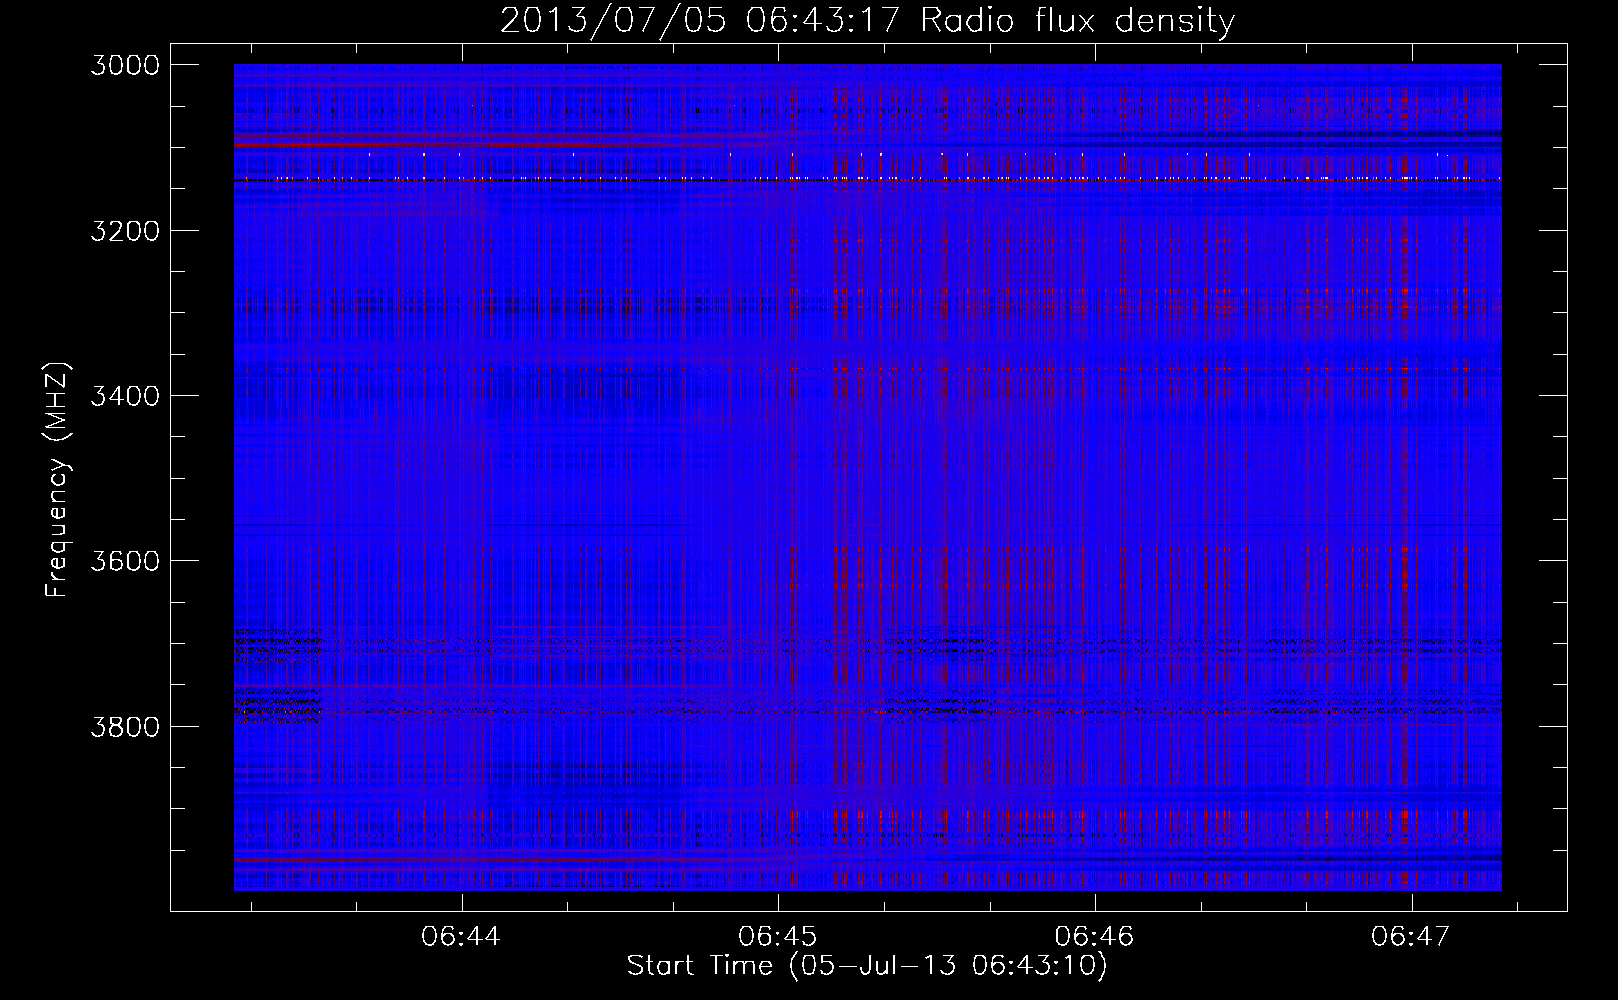Click the 3800 frequency tick label
This screenshot has width=1618, height=1000.
pyautogui.click(x=125, y=726)
